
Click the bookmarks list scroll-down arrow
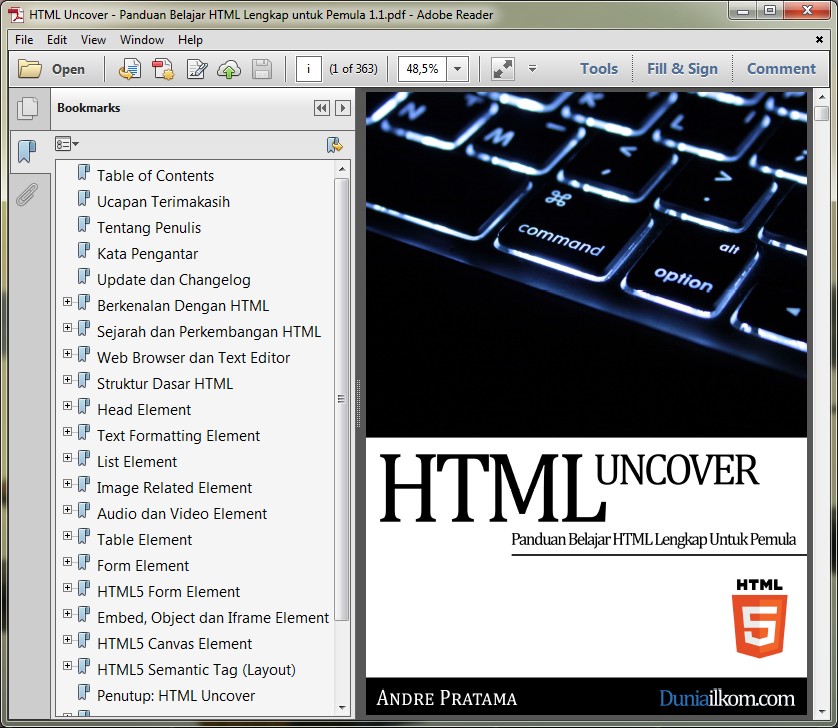pyautogui.click(x=342, y=708)
